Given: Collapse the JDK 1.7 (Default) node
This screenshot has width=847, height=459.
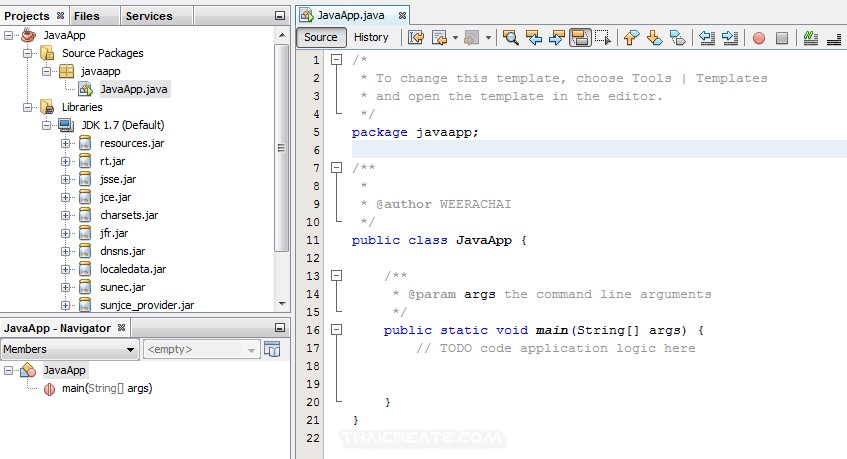Looking at the screenshot, I should click(46, 125).
